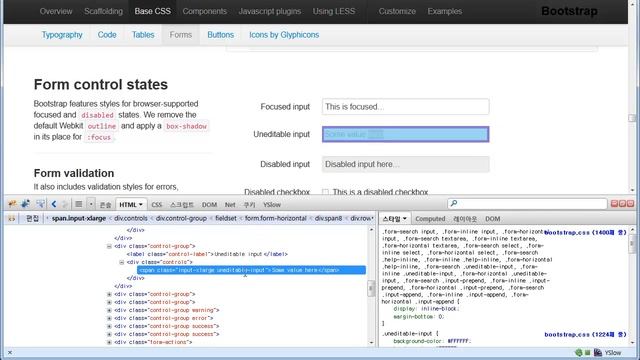Switch to the 레이아웃 layout side tab

(465, 219)
